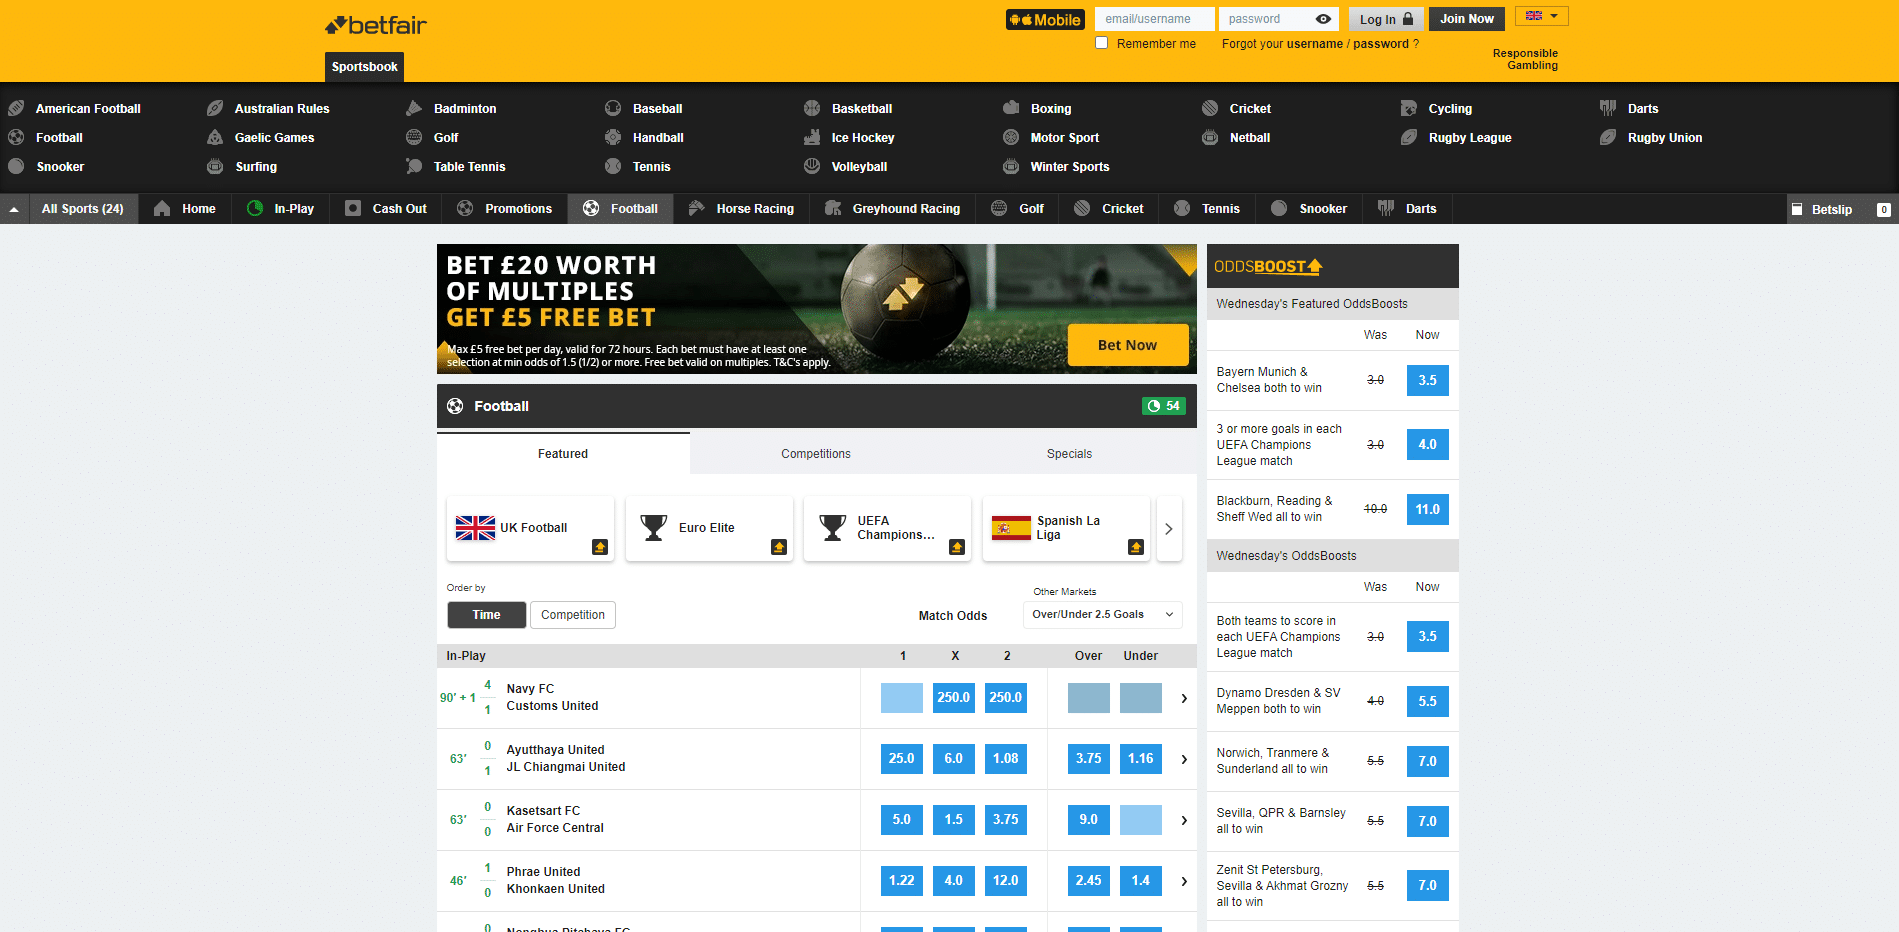Expand Navy FC vs Customs United markets
This screenshot has height=932, width=1899.
click(1184, 698)
